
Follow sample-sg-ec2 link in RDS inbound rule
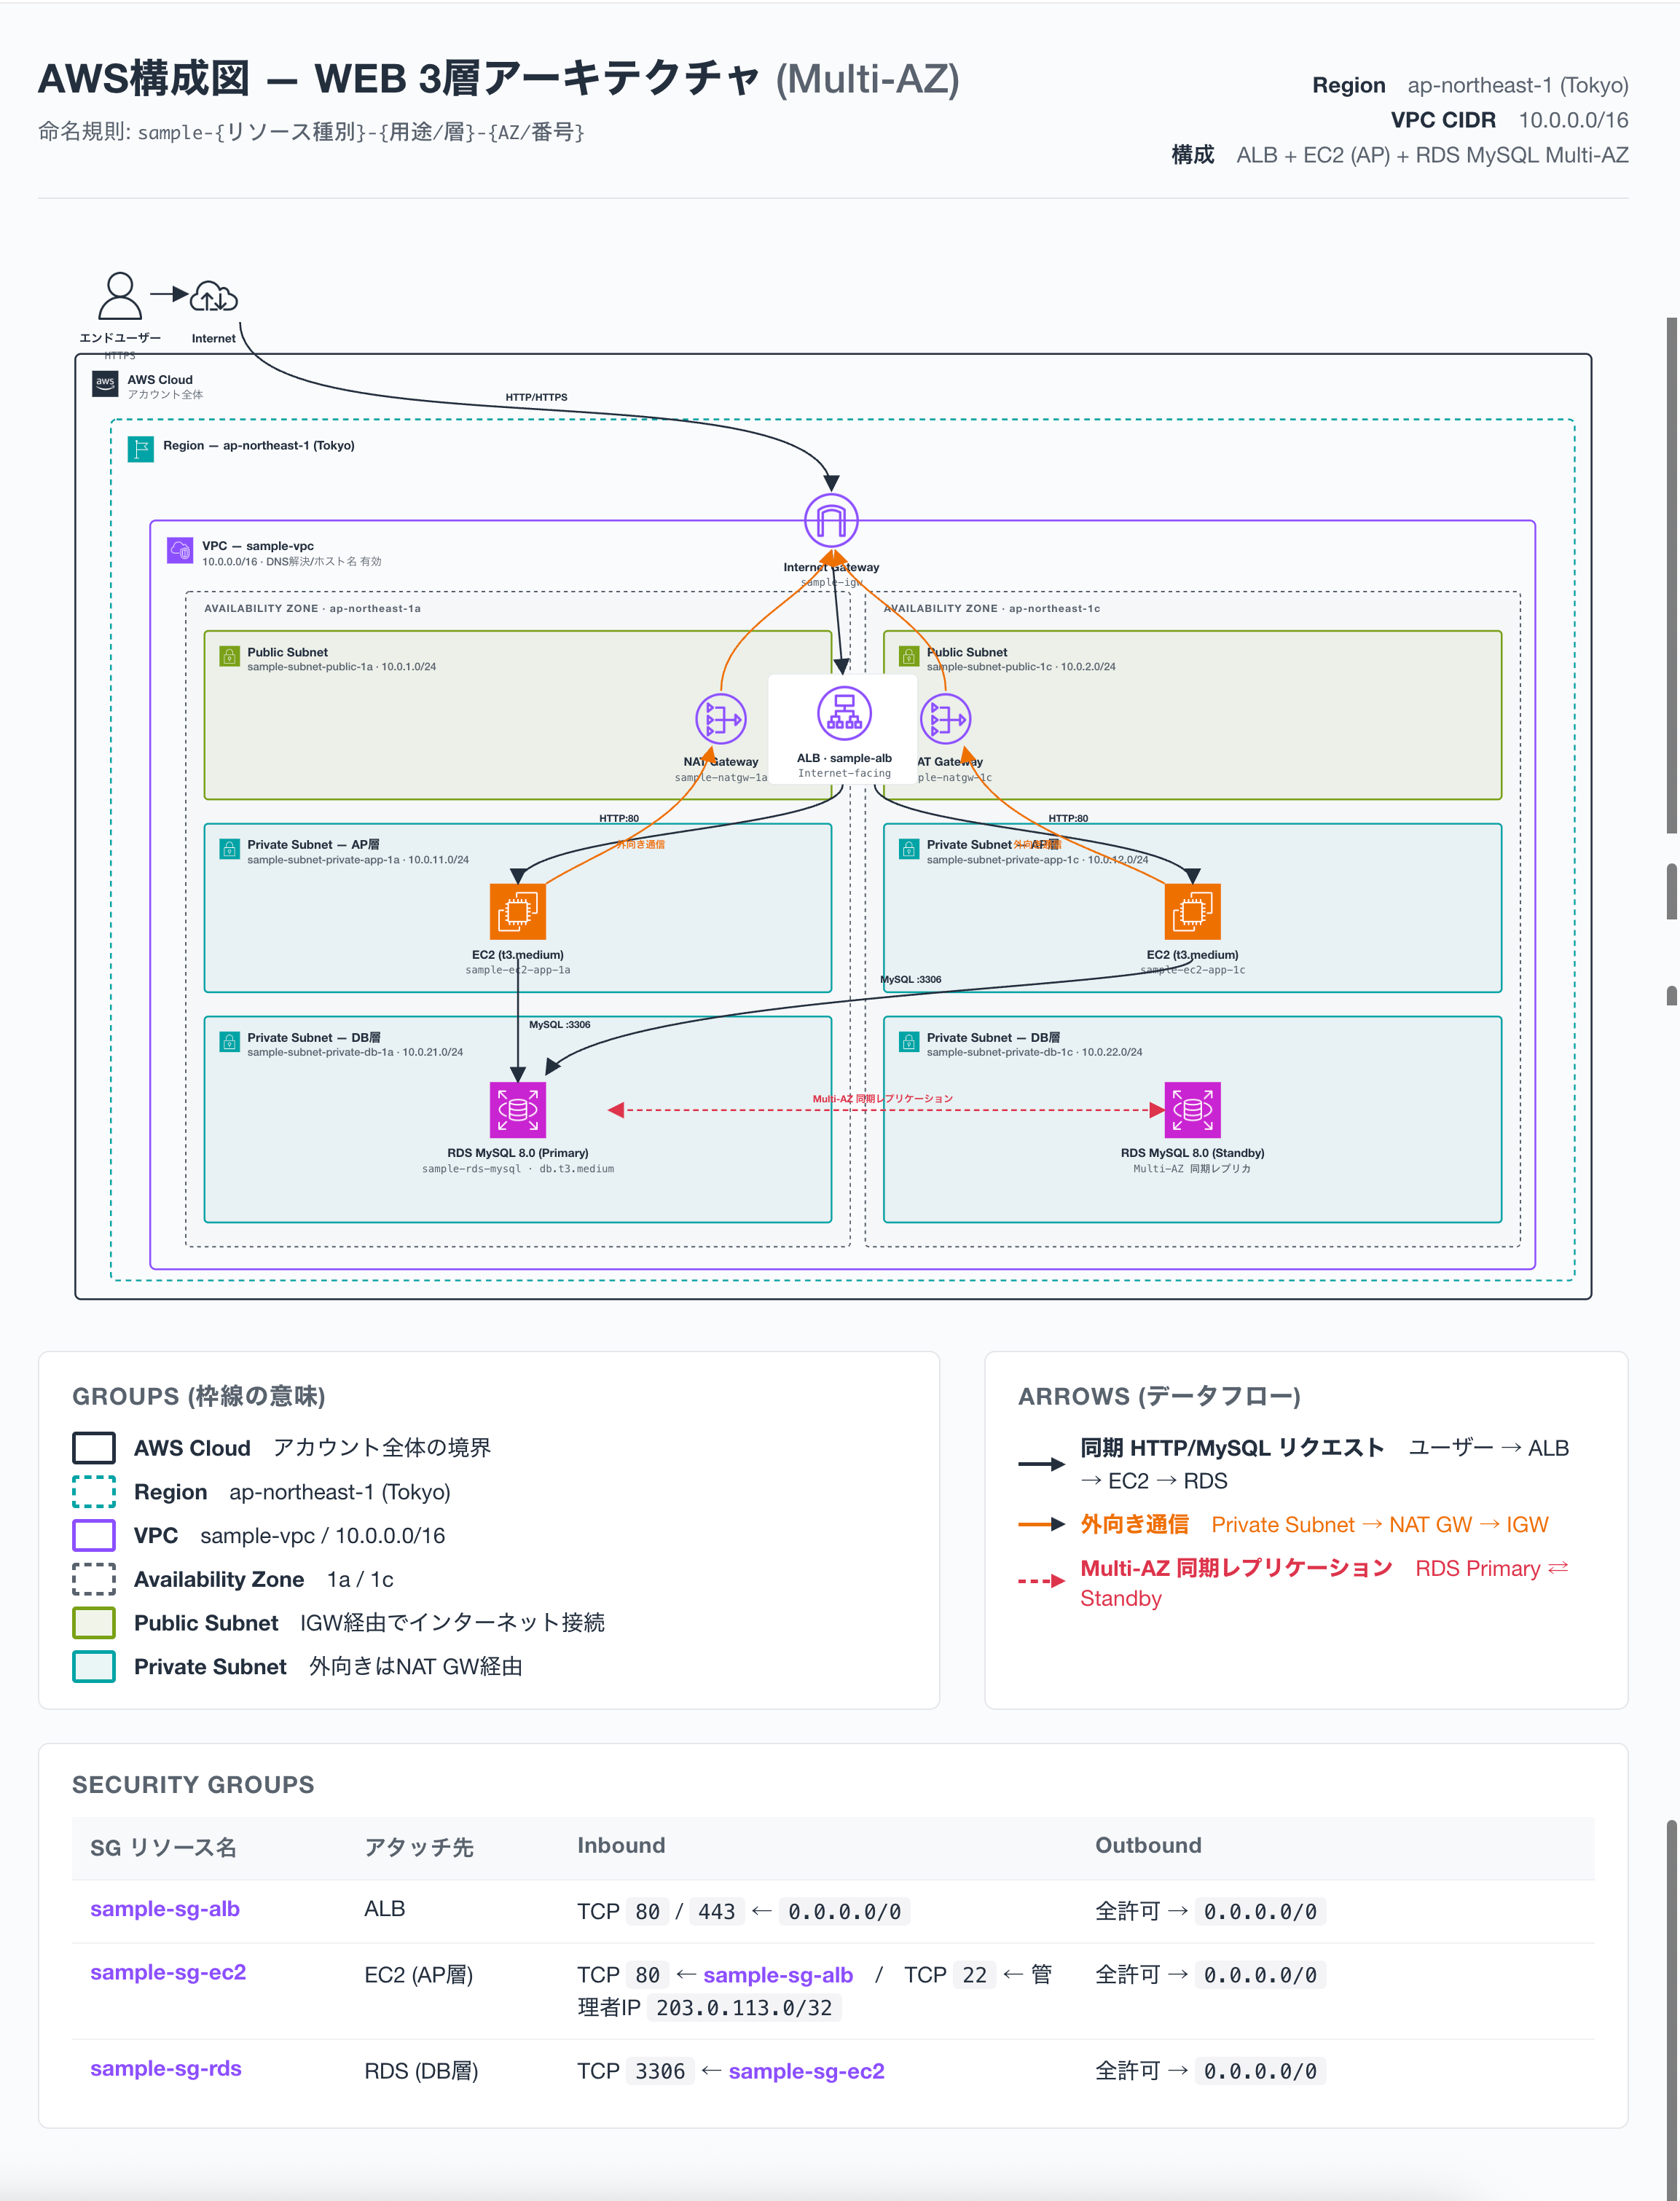[806, 2071]
